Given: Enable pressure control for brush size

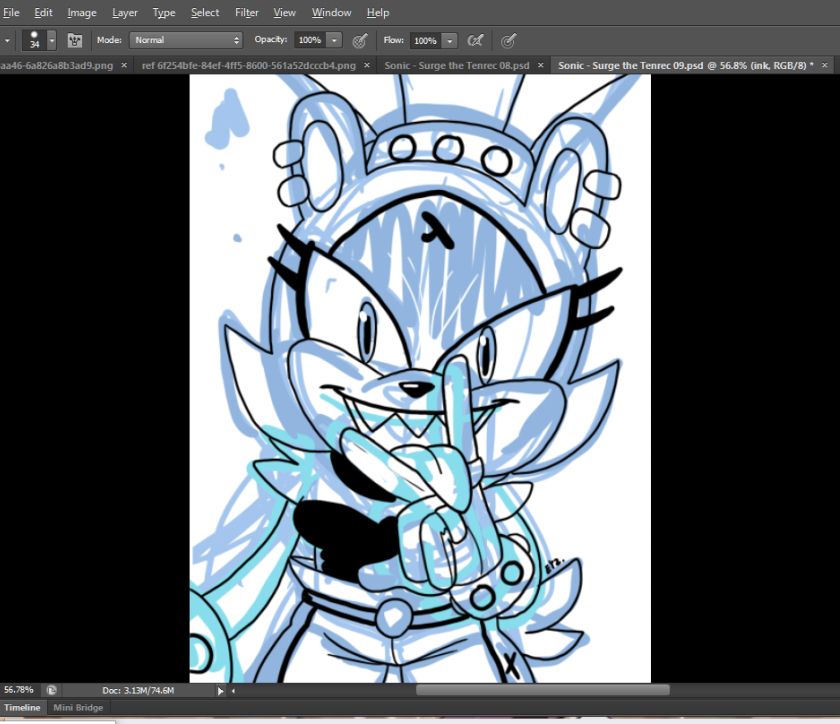Looking at the screenshot, I should pos(508,40).
